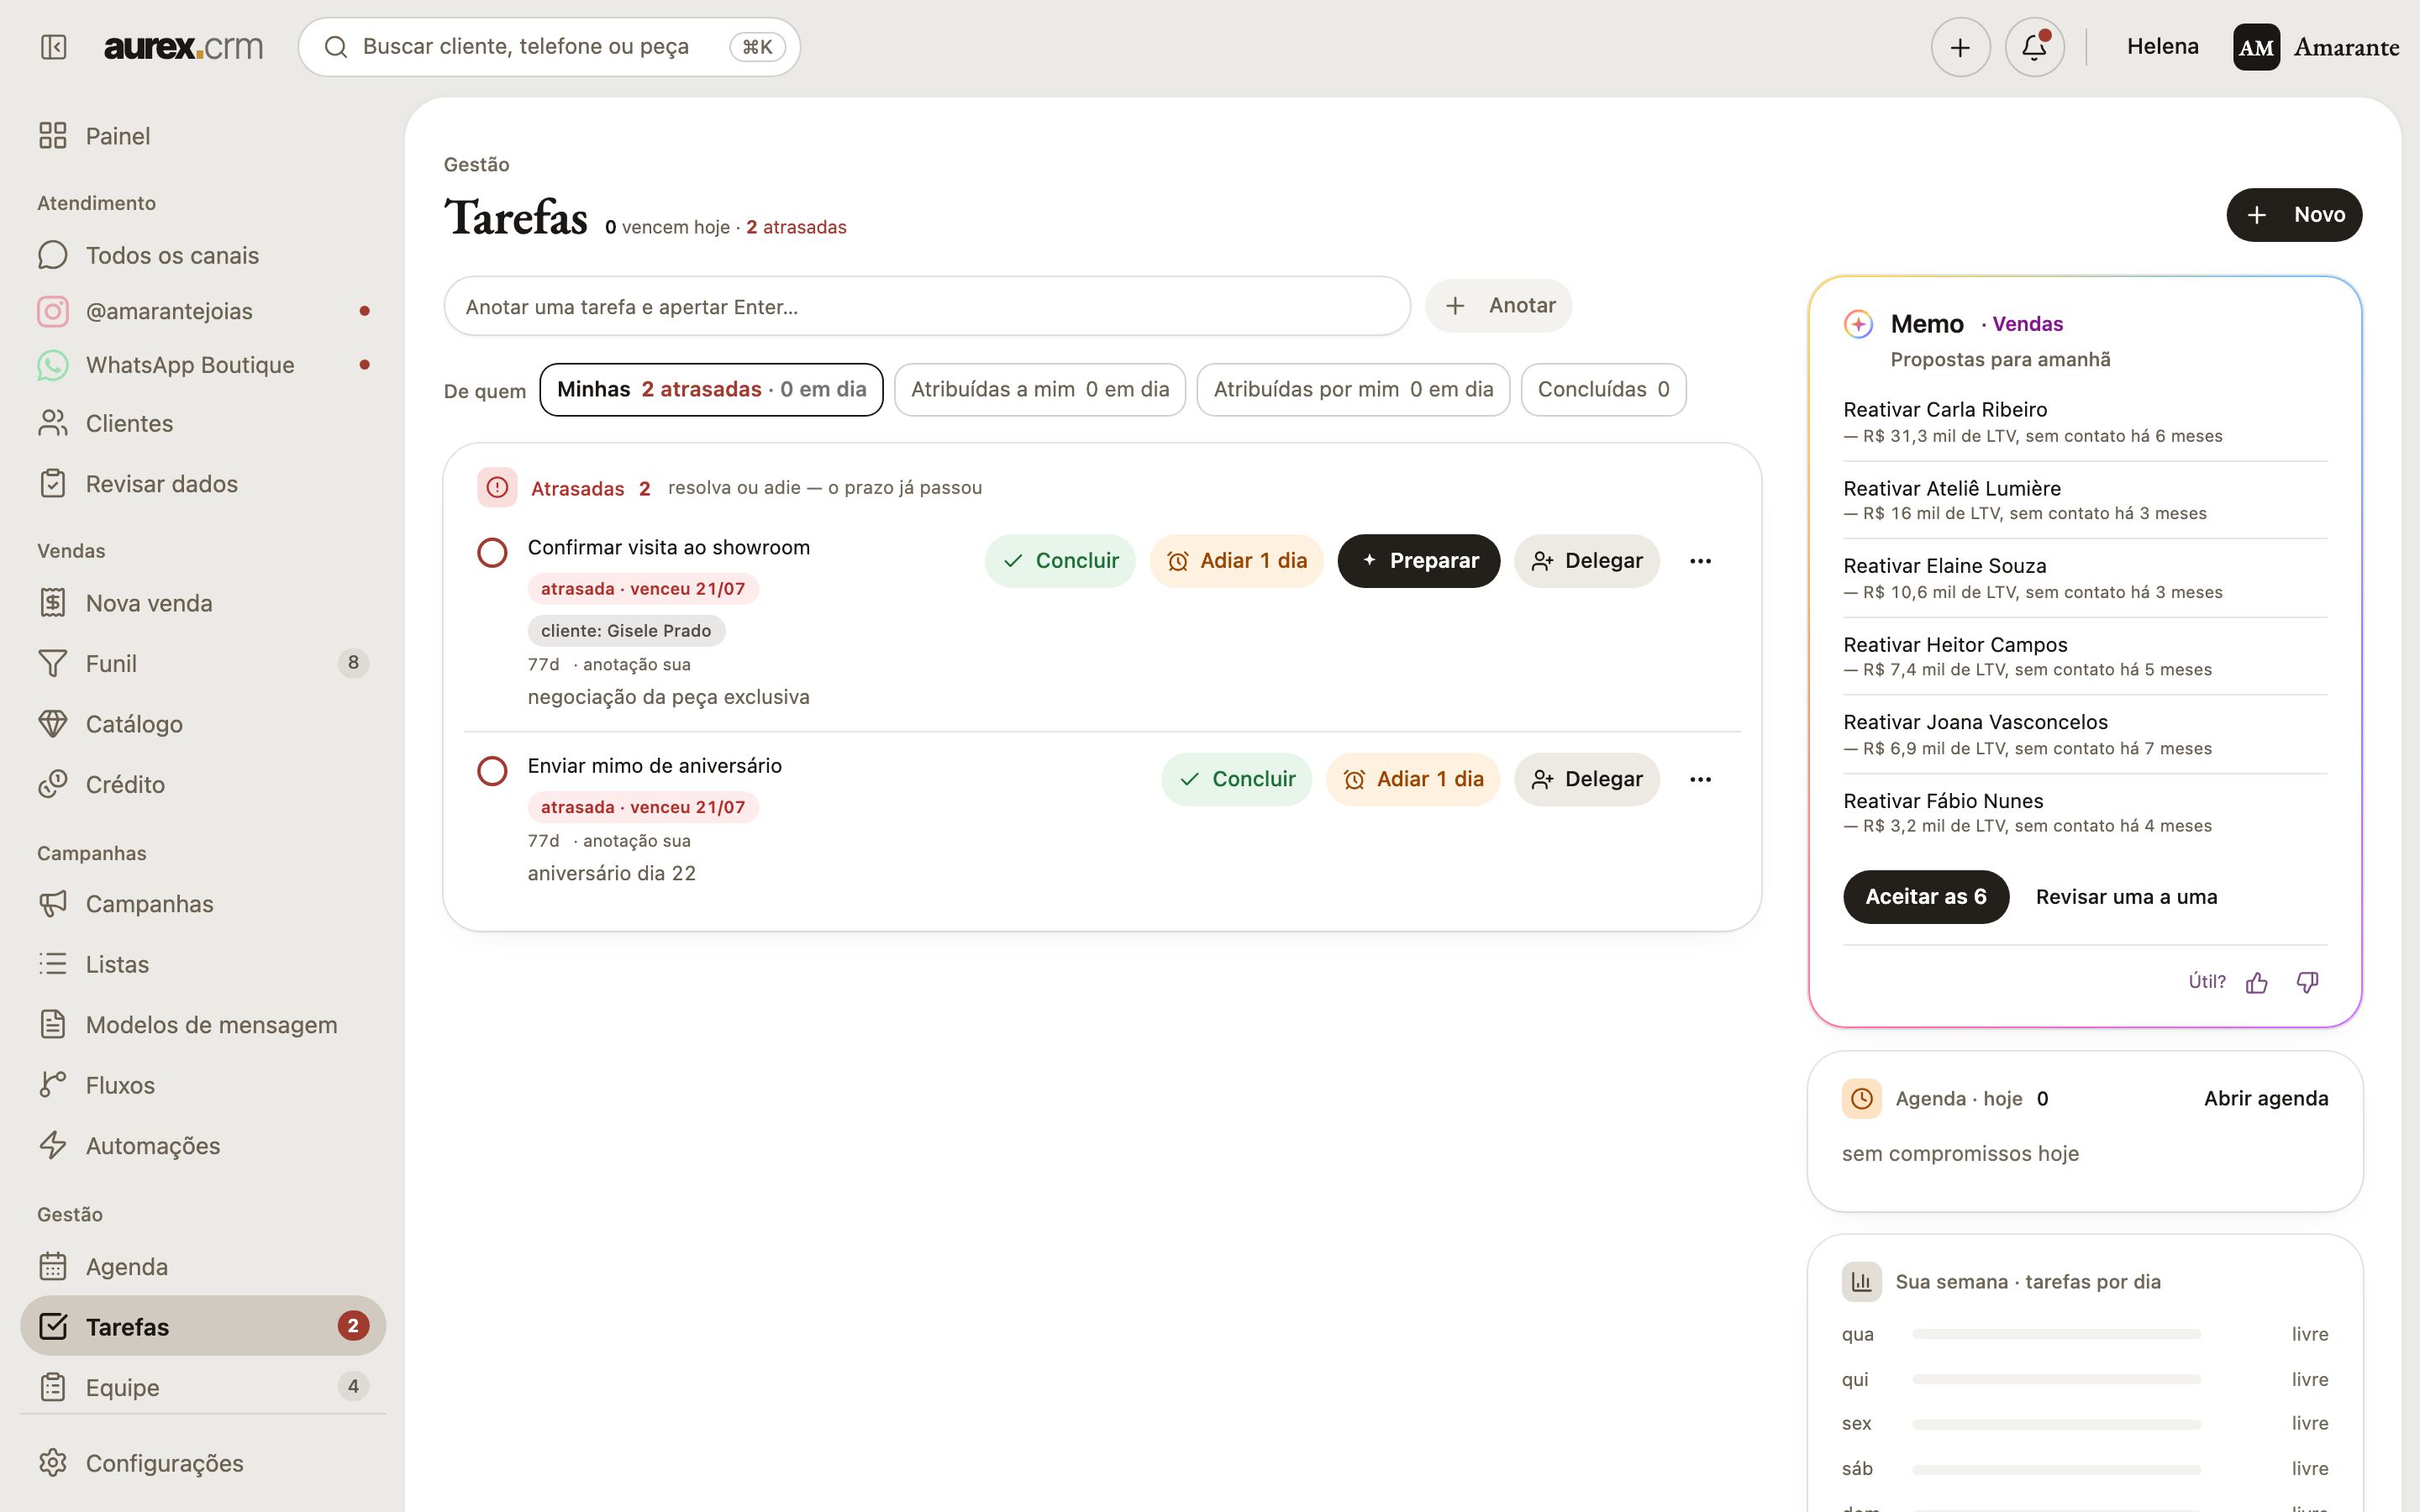Focus the Anotar uma tarefa input field
This screenshot has height=1512, width=2420.
point(927,306)
